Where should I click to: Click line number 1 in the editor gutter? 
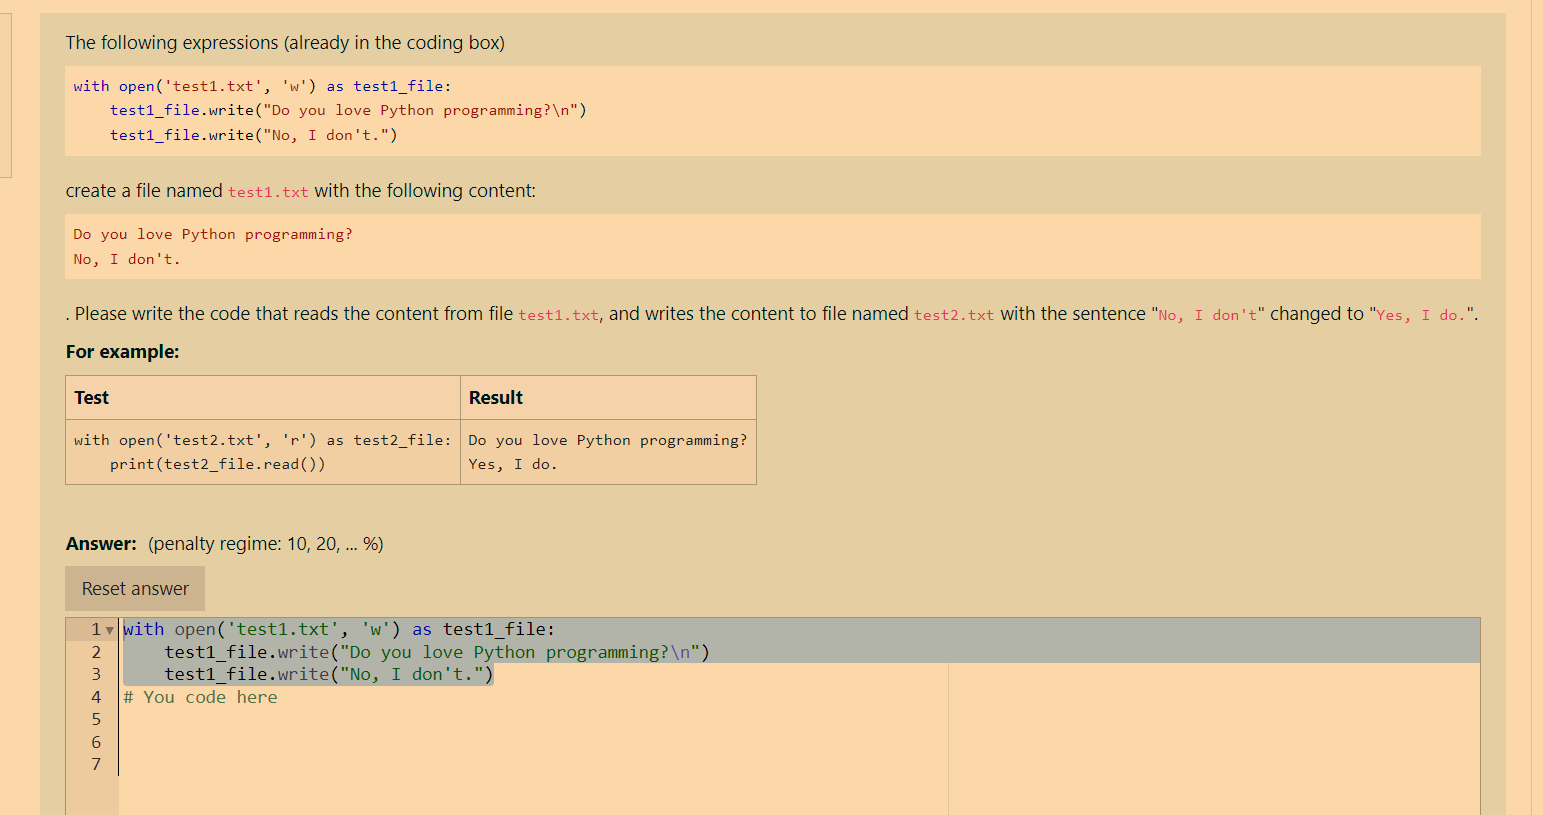(96, 629)
